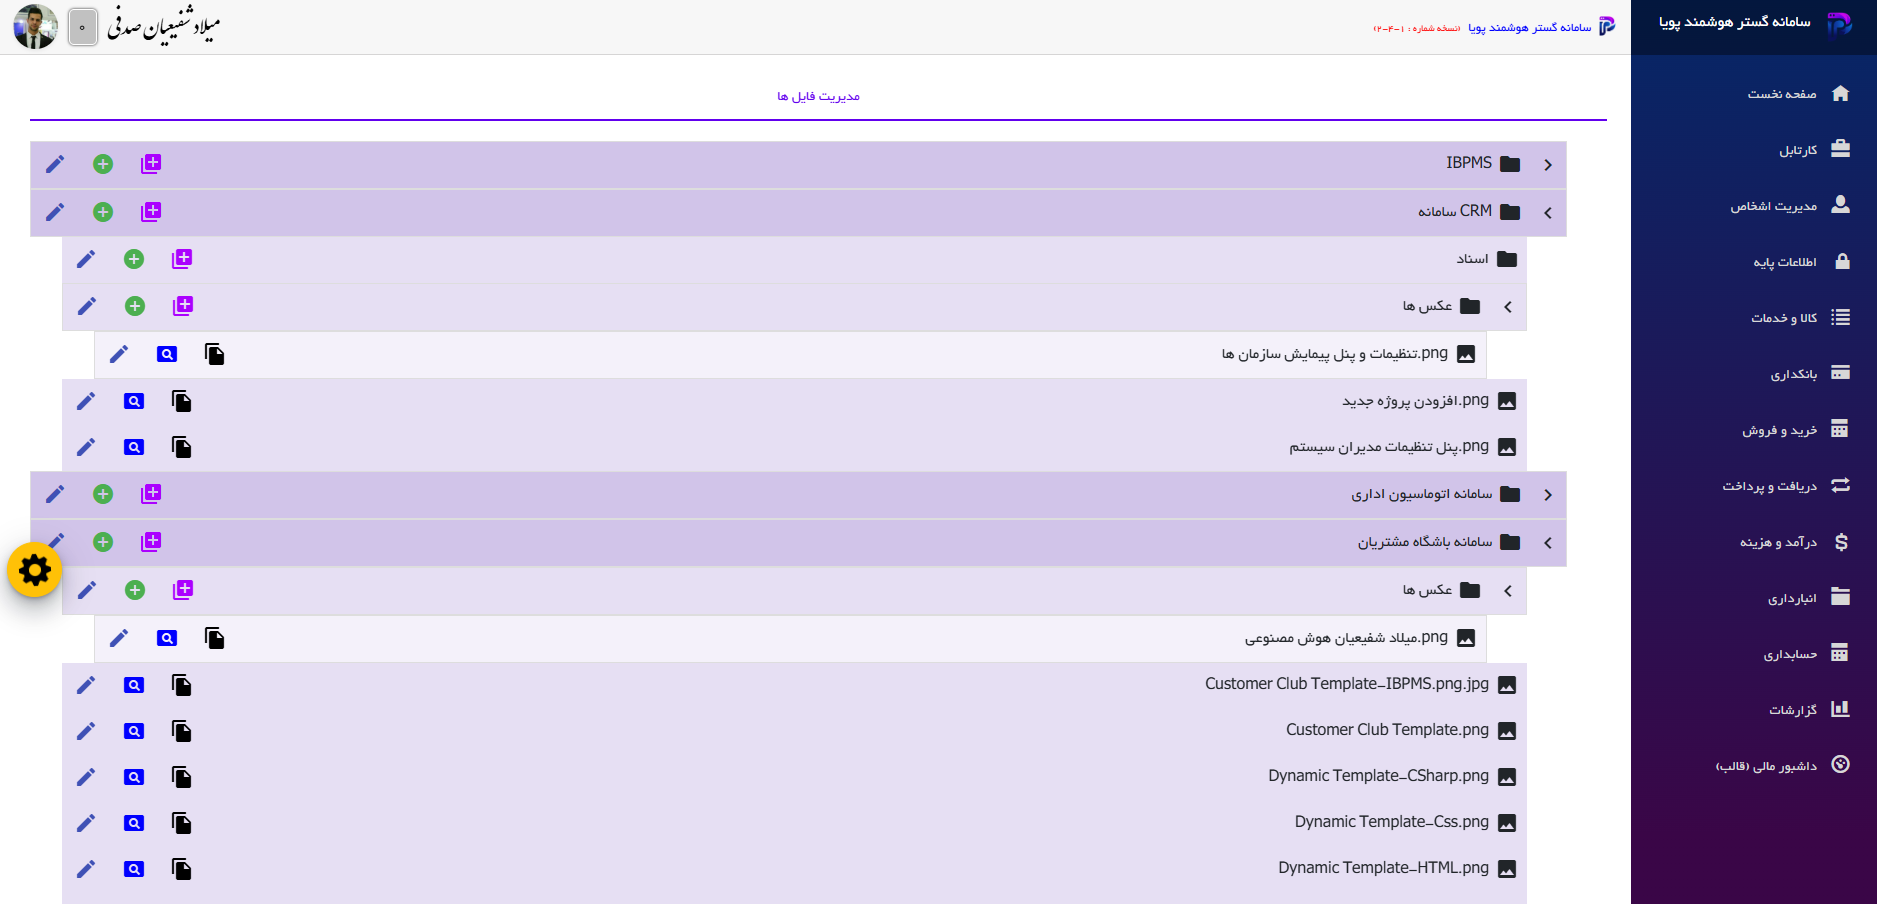Copy the Customer Club Template.png file

click(181, 731)
